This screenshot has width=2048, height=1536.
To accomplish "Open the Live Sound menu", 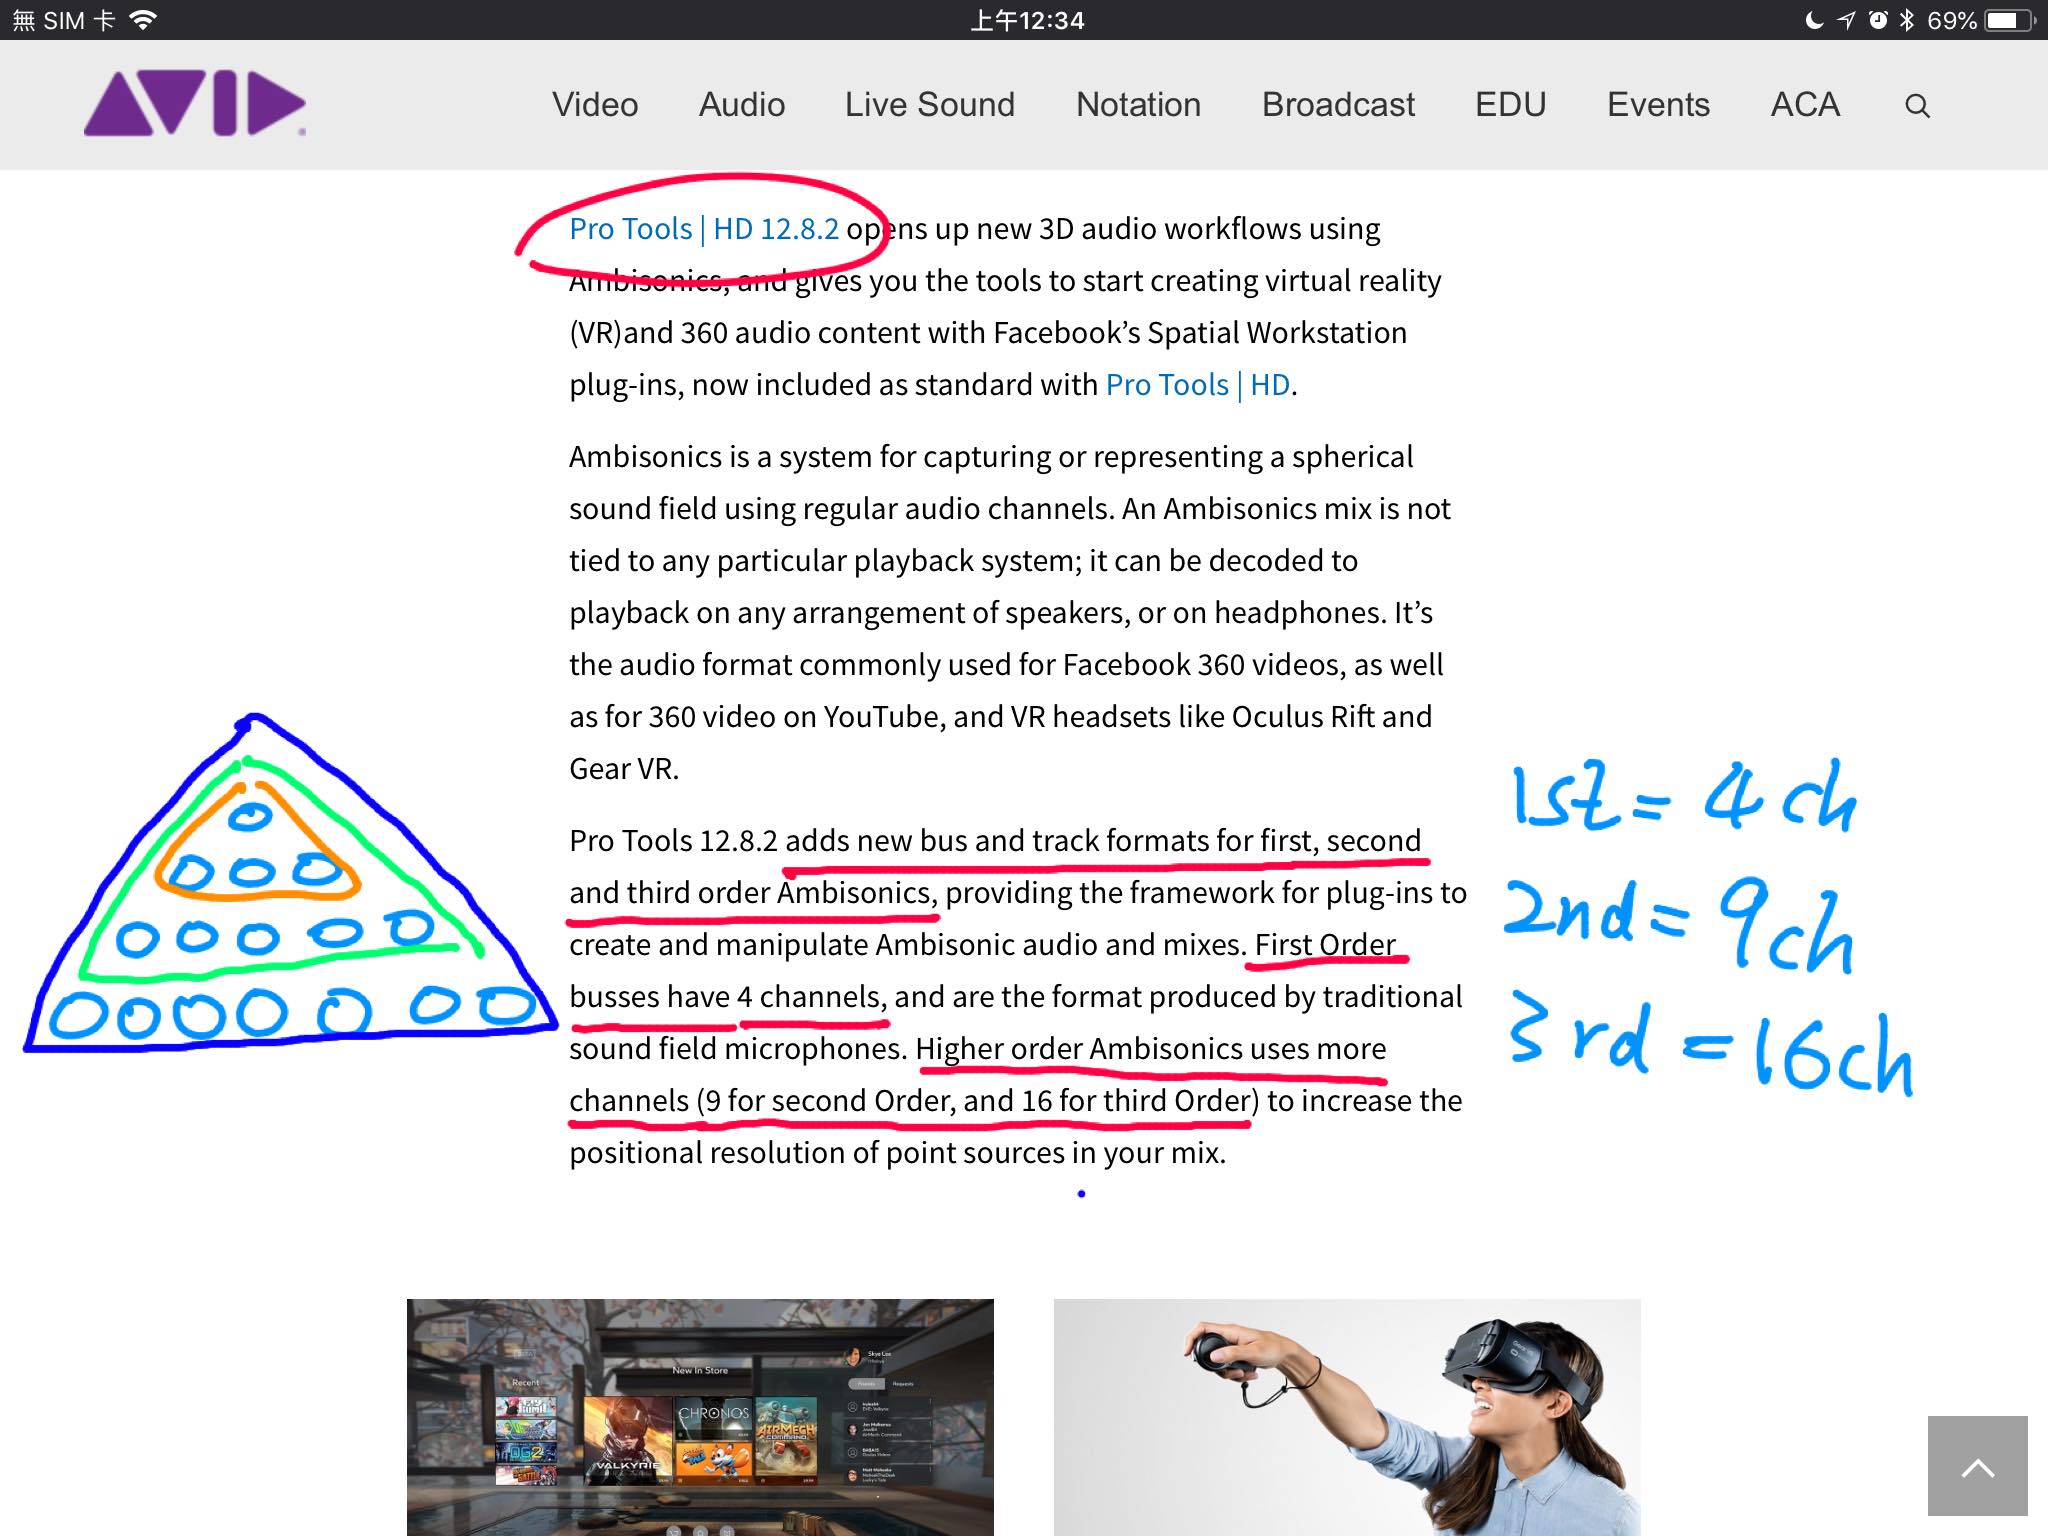I will 930,104.
